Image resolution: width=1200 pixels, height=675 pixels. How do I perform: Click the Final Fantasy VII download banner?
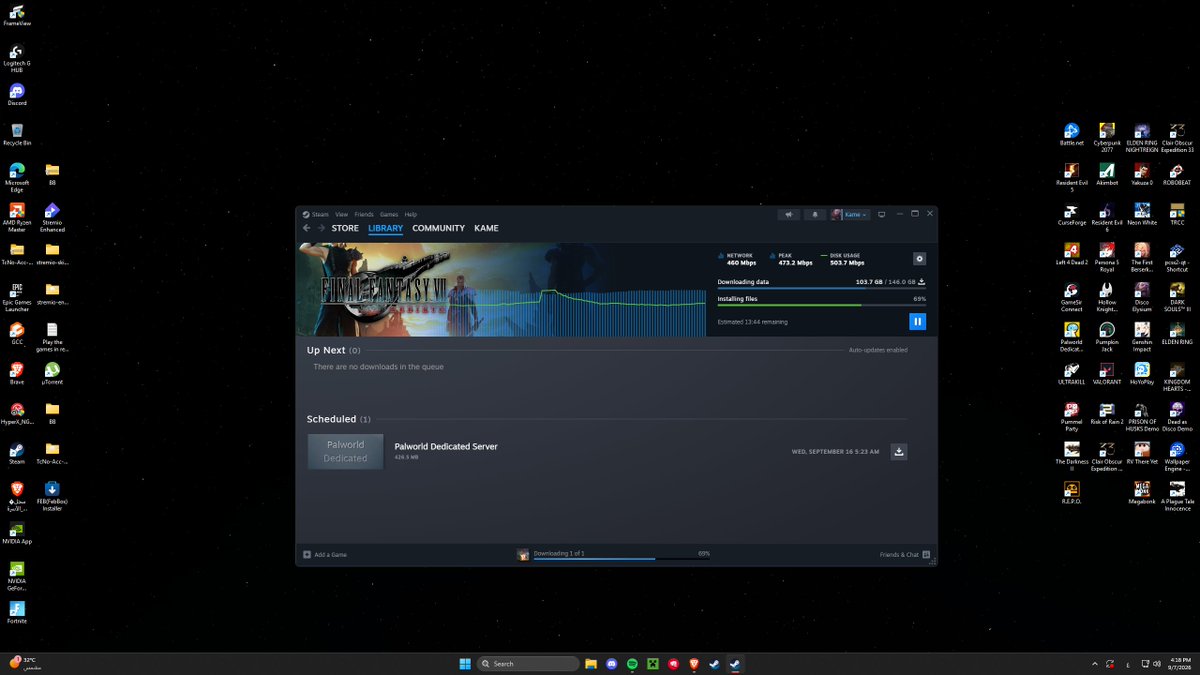pyautogui.click(x=503, y=289)
